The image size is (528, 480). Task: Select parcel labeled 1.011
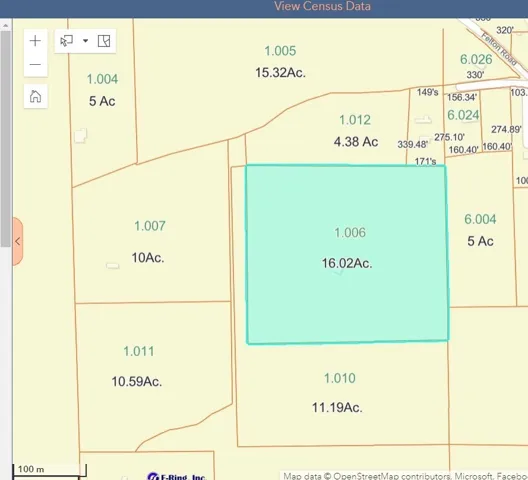pos(139,351)
